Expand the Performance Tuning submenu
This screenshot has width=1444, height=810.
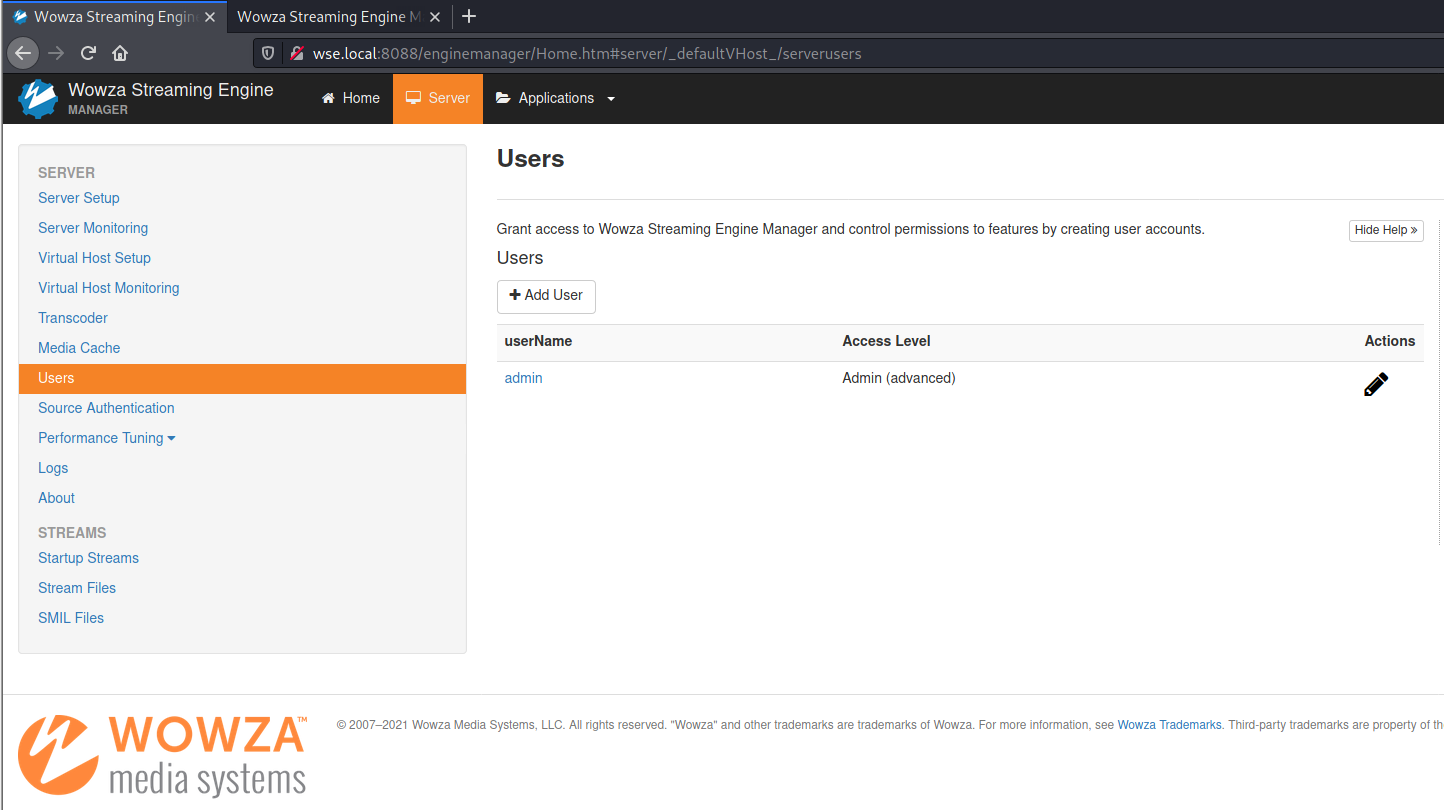tap(107, 438)
